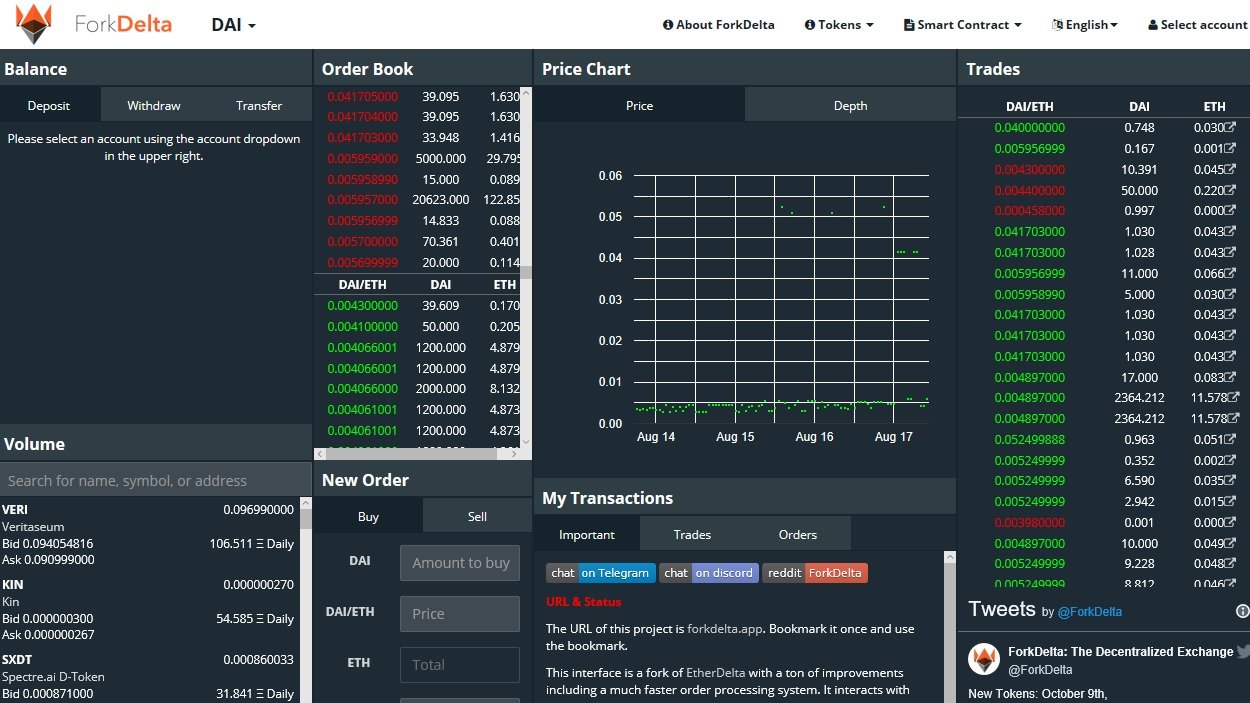Select the SXDT token in Volume list
The height and width of the screenshot is (703, 1250).
pyautogui.click(x=148, y=678)
